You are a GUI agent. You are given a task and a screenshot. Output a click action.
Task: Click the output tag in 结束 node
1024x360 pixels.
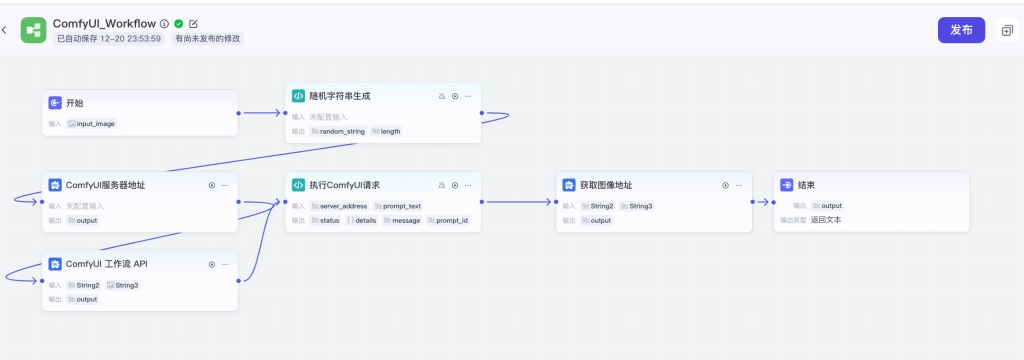(x=827, y=206)
